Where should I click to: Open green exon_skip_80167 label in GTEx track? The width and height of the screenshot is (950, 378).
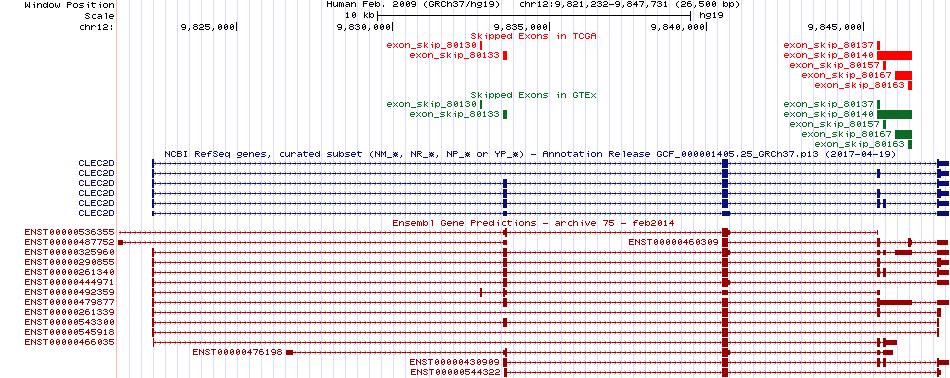[846, 134]
